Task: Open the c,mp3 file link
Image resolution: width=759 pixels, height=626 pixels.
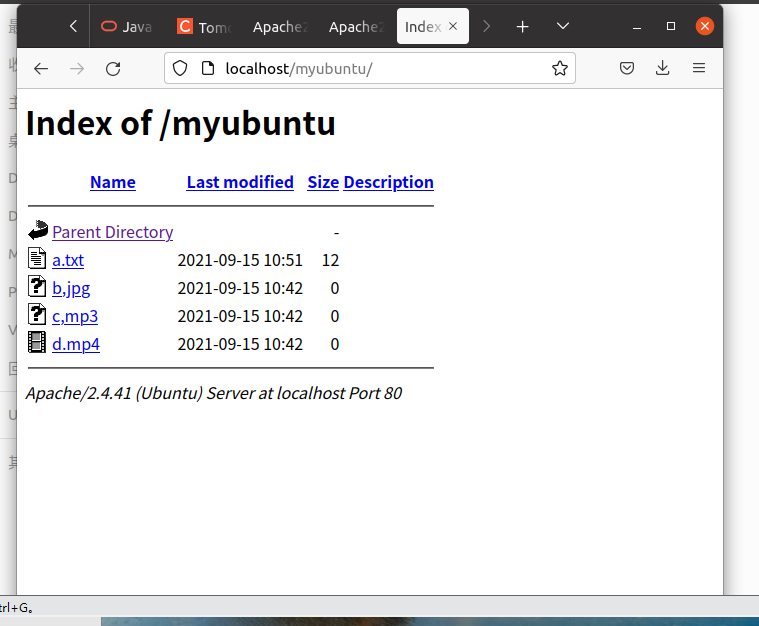Action: [75, 317]
